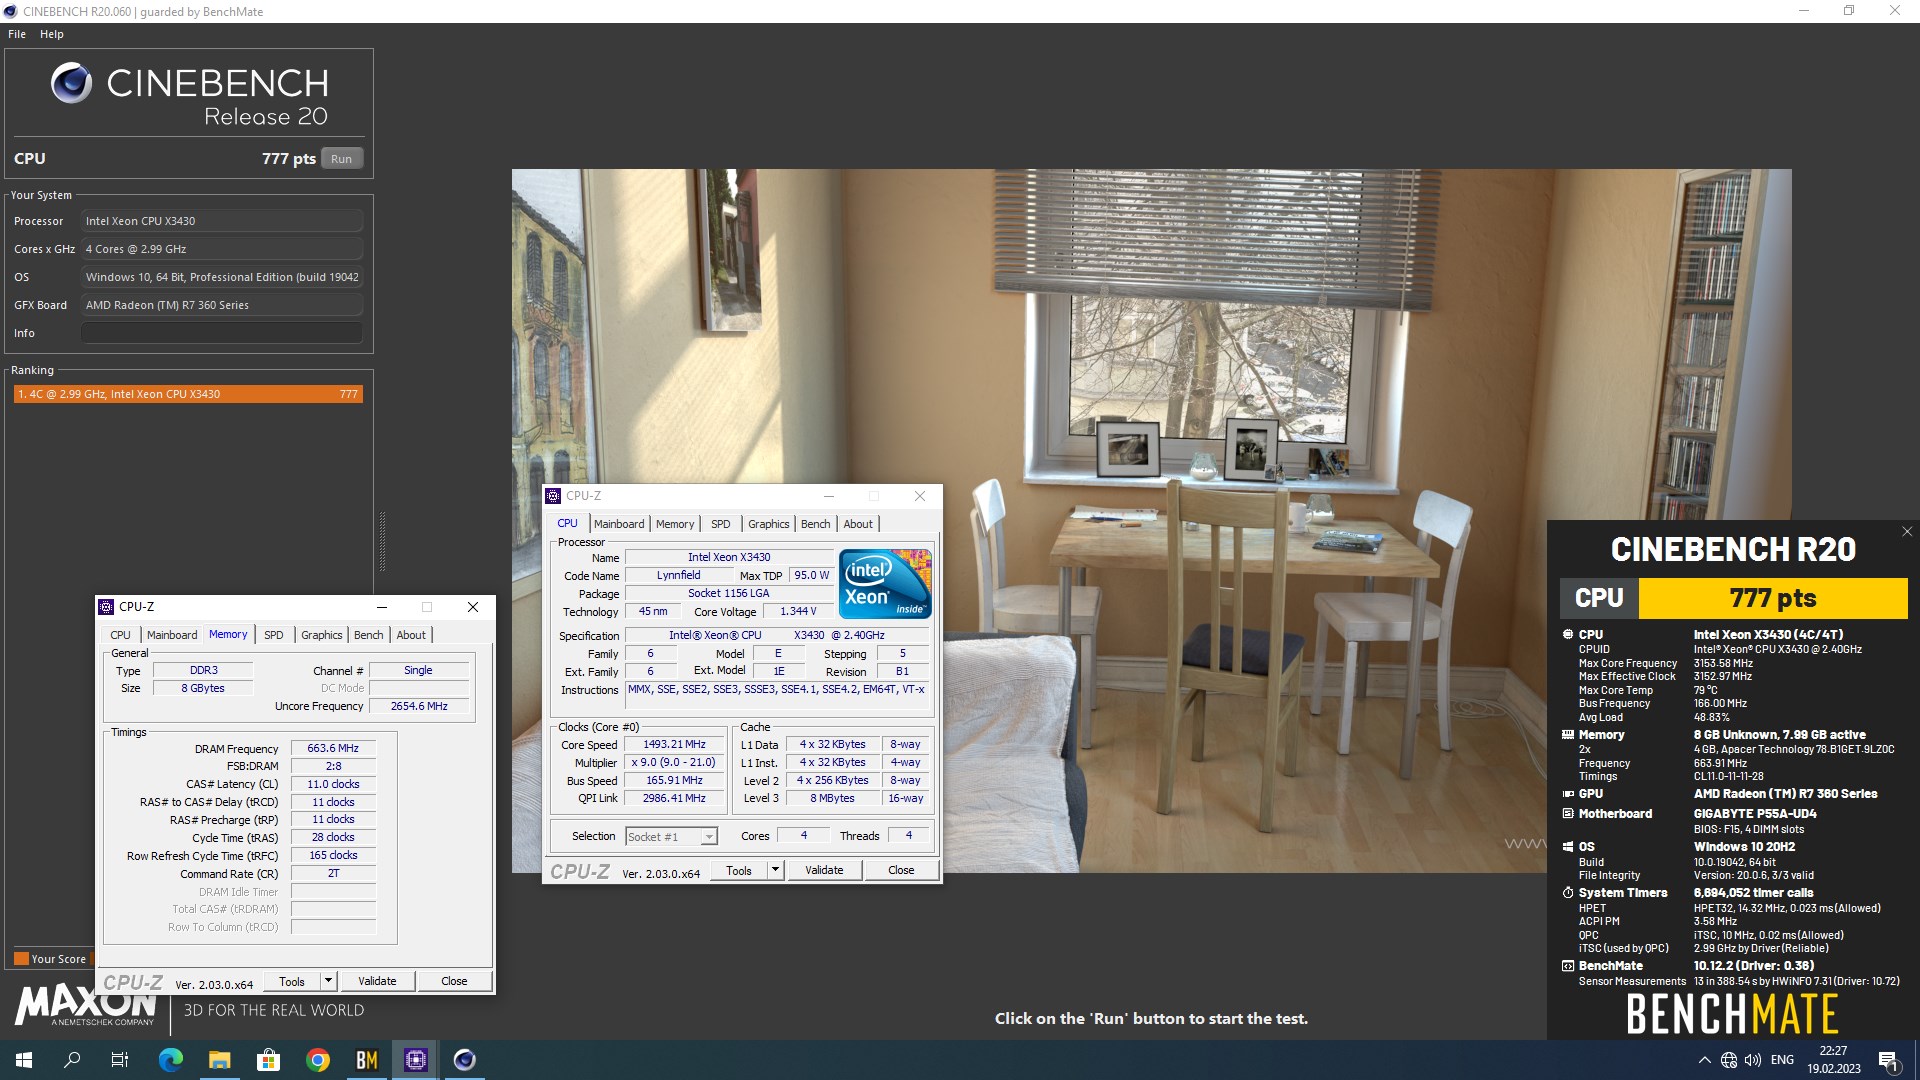Open Graphics tab in CPU-Z Memory window
The image size is (1920, 1080).
point(321,635)
